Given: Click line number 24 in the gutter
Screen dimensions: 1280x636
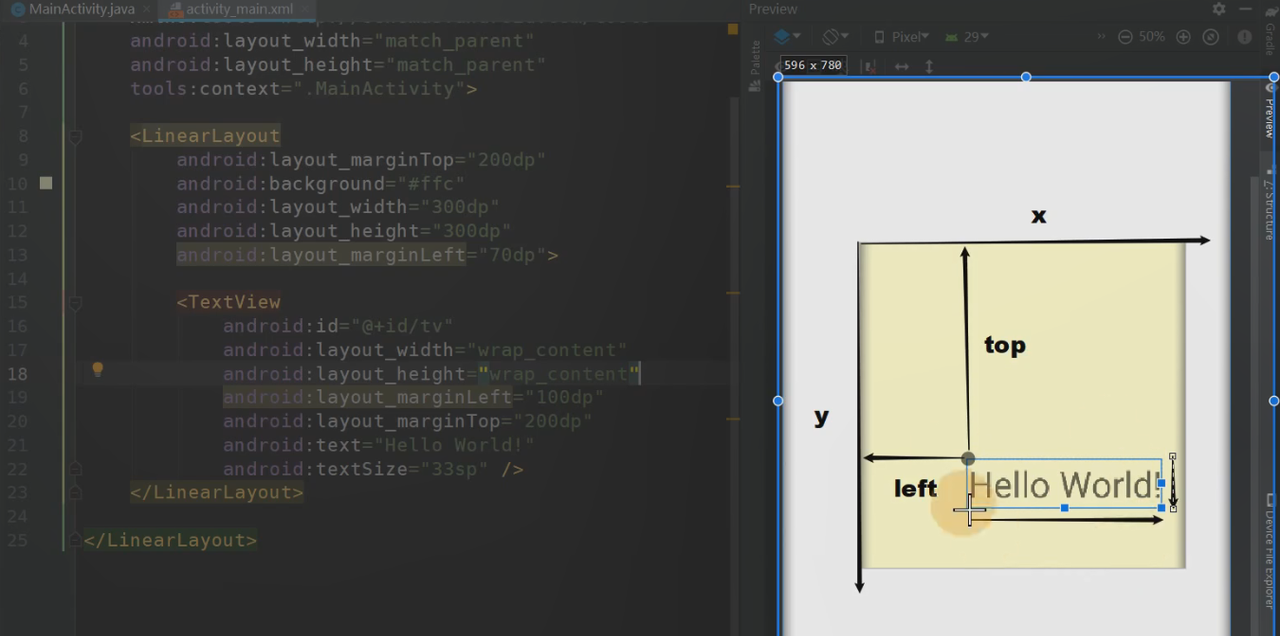Looking at the screenshot, I should [x=18, y=516].
